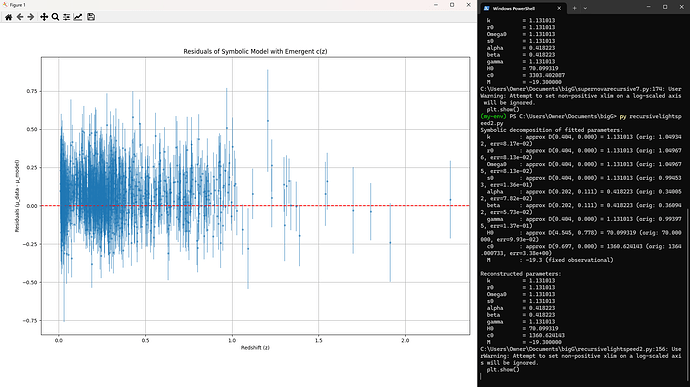Close the Windows PowerShell tab
This screenshot has height=387, width=690.
(x=559, y=8)
